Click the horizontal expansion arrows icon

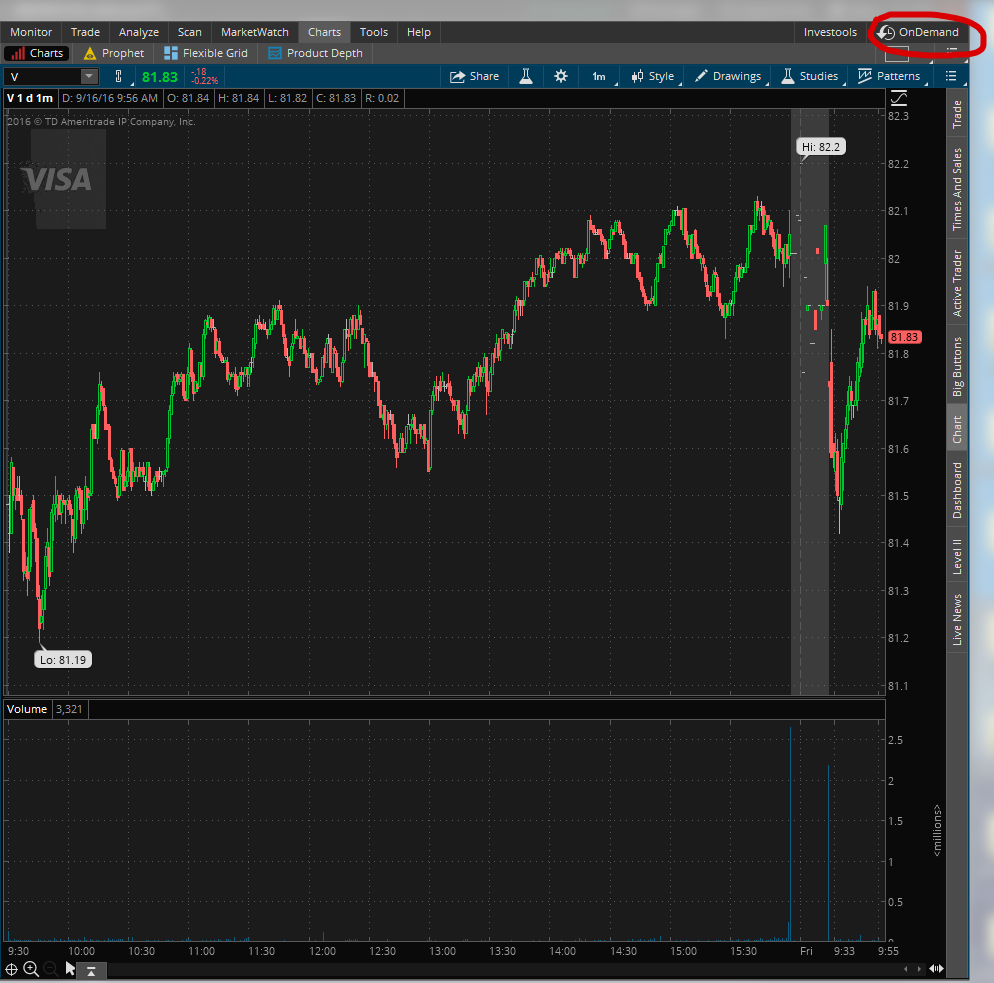point(936,968)
